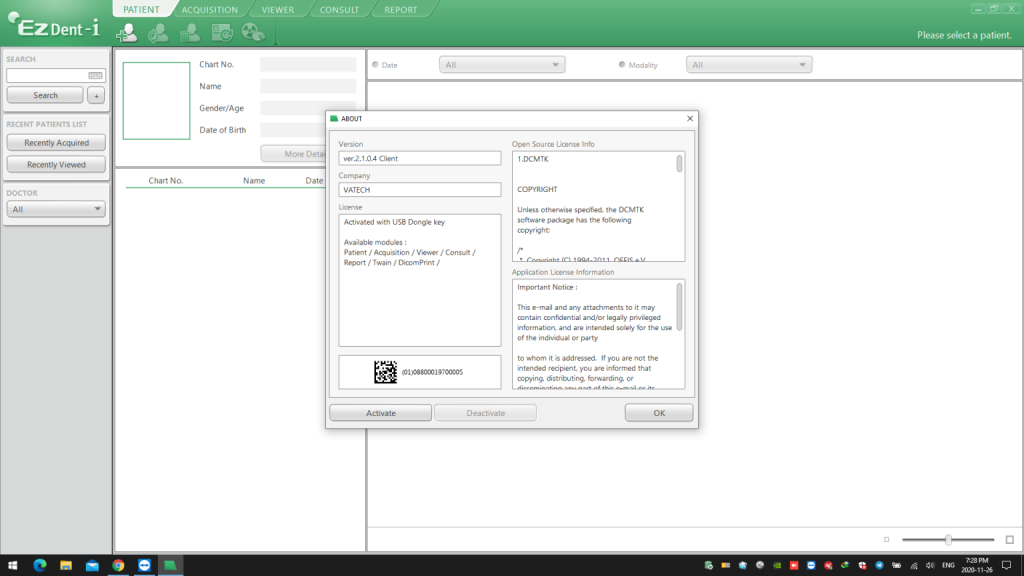Expand the Doctor dropdown
Image resolution: width=1024 pixels, height=576 pixels.
pos(56,209)
